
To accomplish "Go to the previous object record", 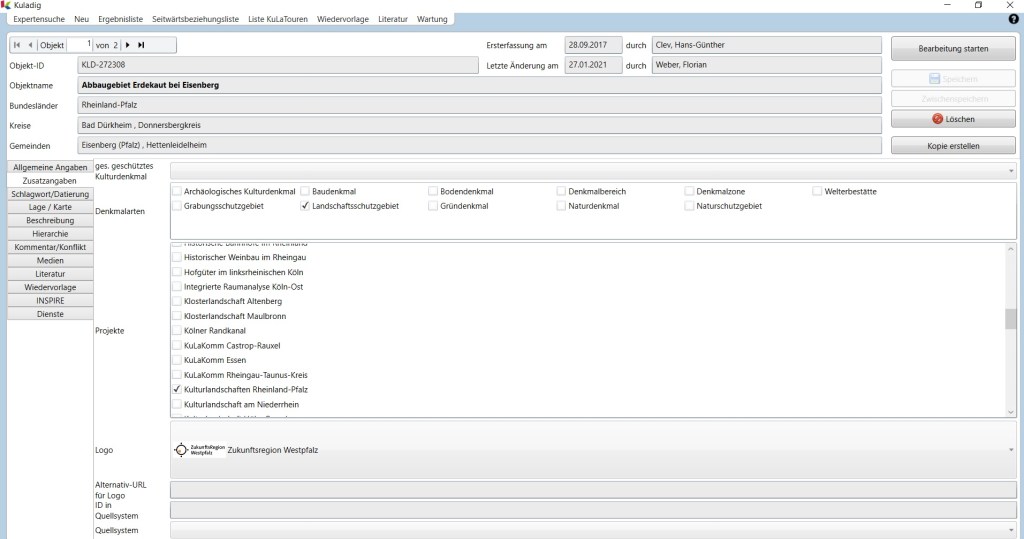I will (x=30, y=45).
